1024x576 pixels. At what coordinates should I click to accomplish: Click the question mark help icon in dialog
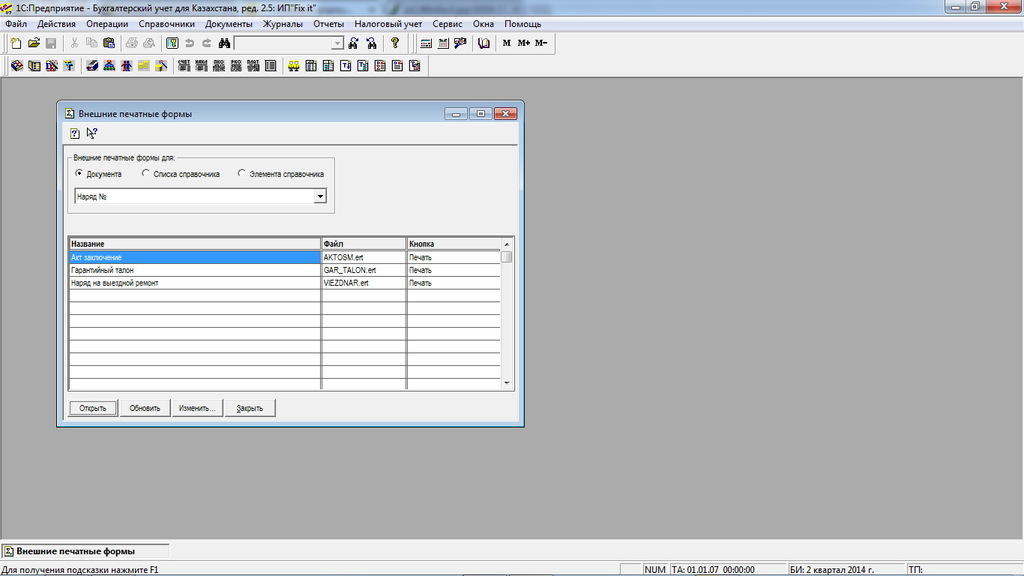tap(74, 133)
